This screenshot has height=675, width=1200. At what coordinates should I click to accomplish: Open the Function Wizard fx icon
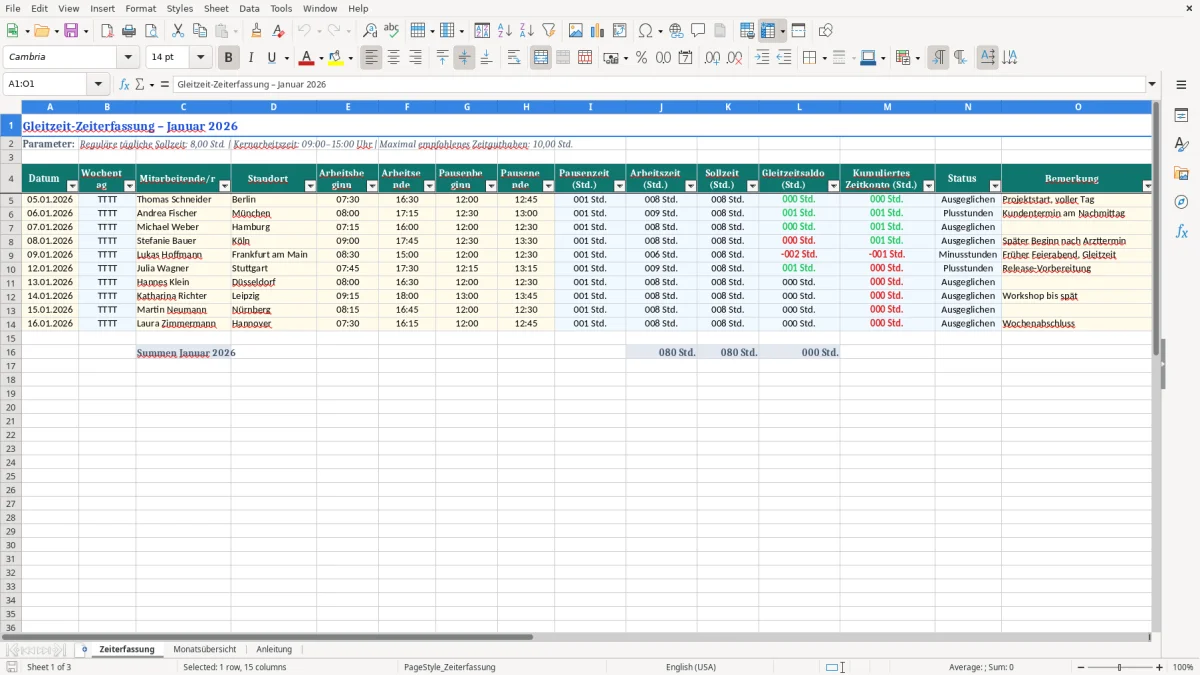point(124,85)
